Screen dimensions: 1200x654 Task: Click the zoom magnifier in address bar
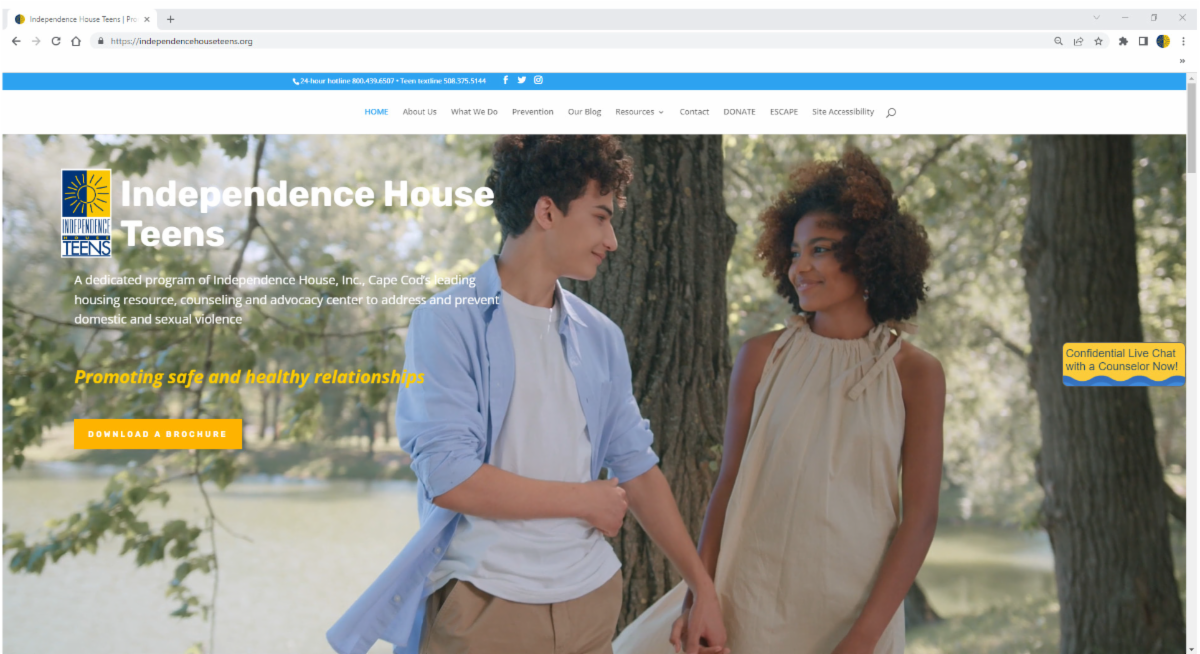pos(1059,41)
